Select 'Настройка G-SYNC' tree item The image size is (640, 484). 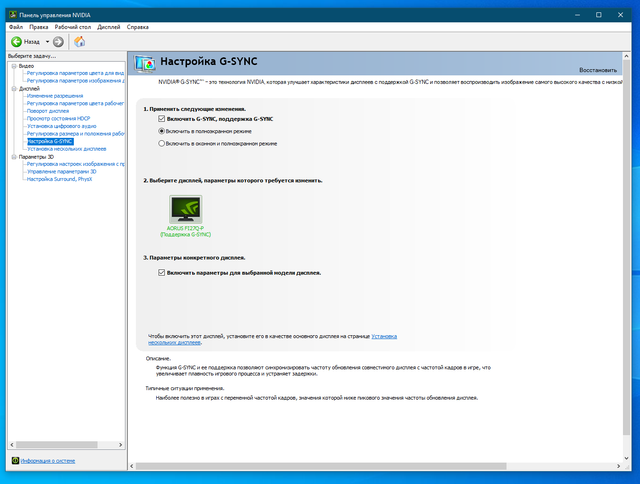(x=50, y=141)
